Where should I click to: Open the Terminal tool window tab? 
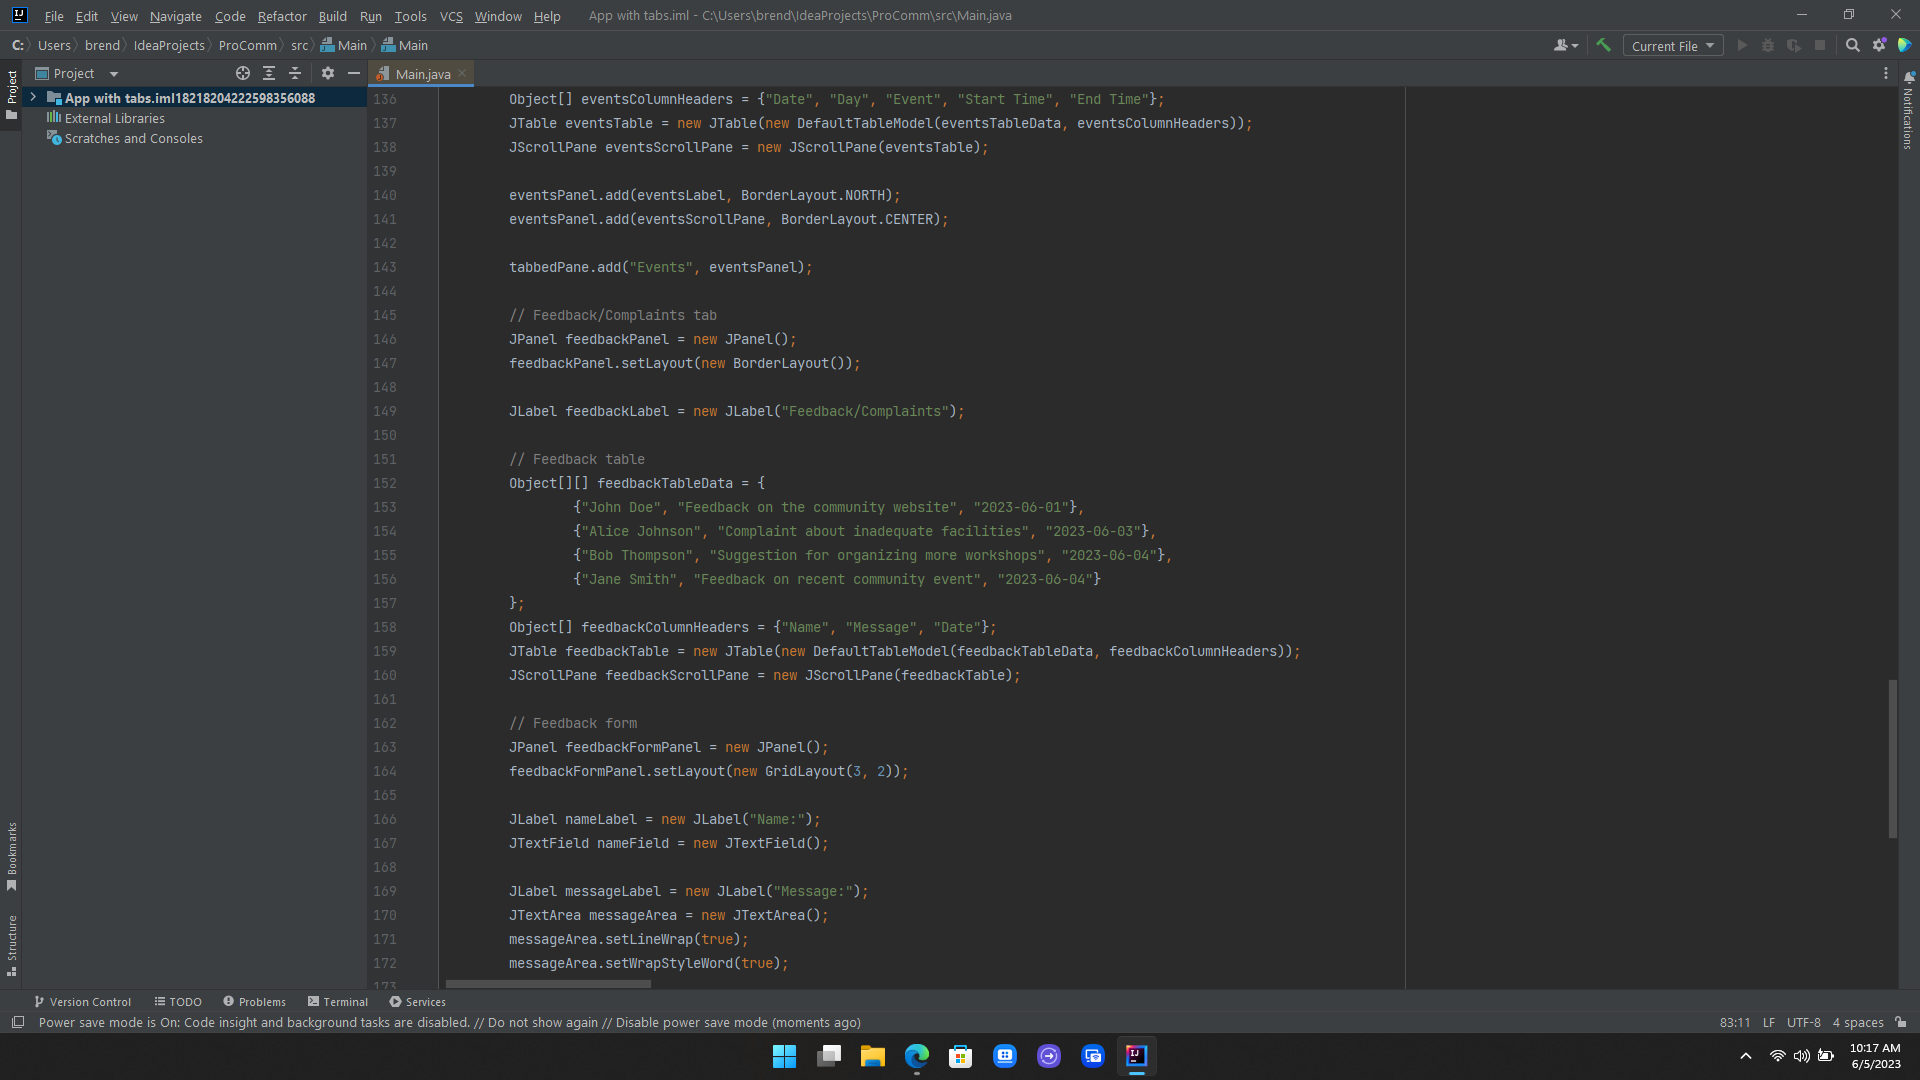pos(338,1001)
